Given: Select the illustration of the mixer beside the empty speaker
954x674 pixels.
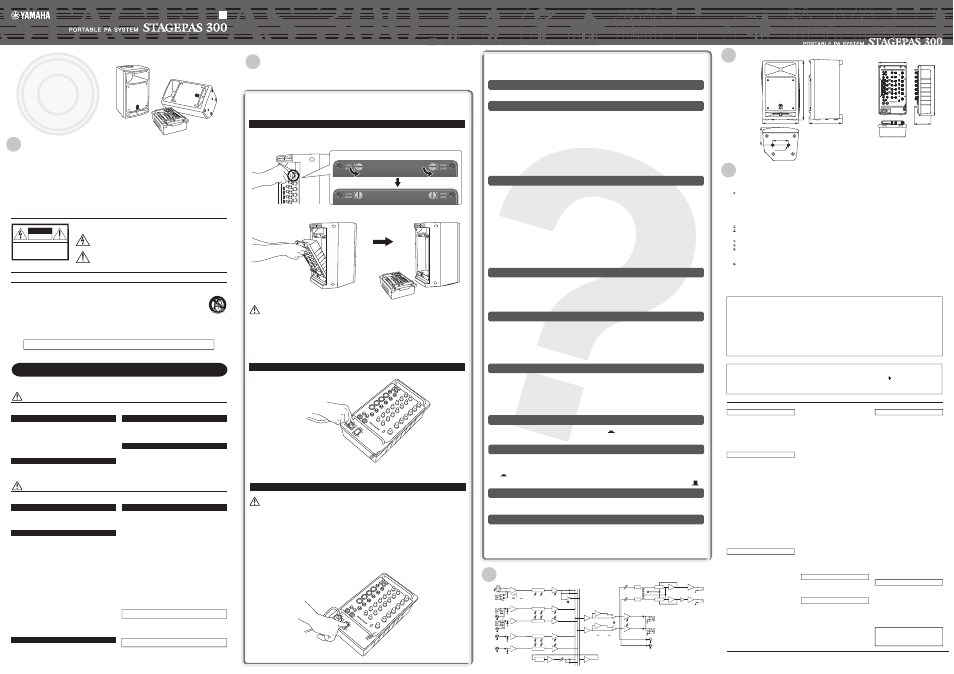Looking at the screenshot, I should coord(419,260).
